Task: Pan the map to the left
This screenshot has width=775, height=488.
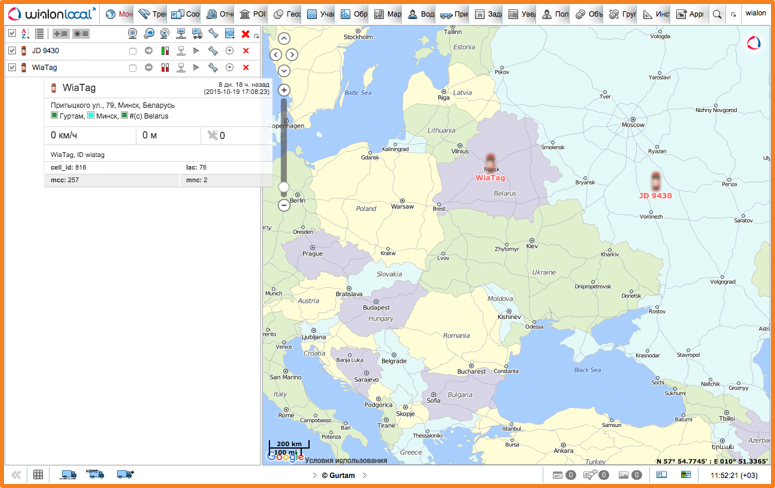Action: pos(276,54)
